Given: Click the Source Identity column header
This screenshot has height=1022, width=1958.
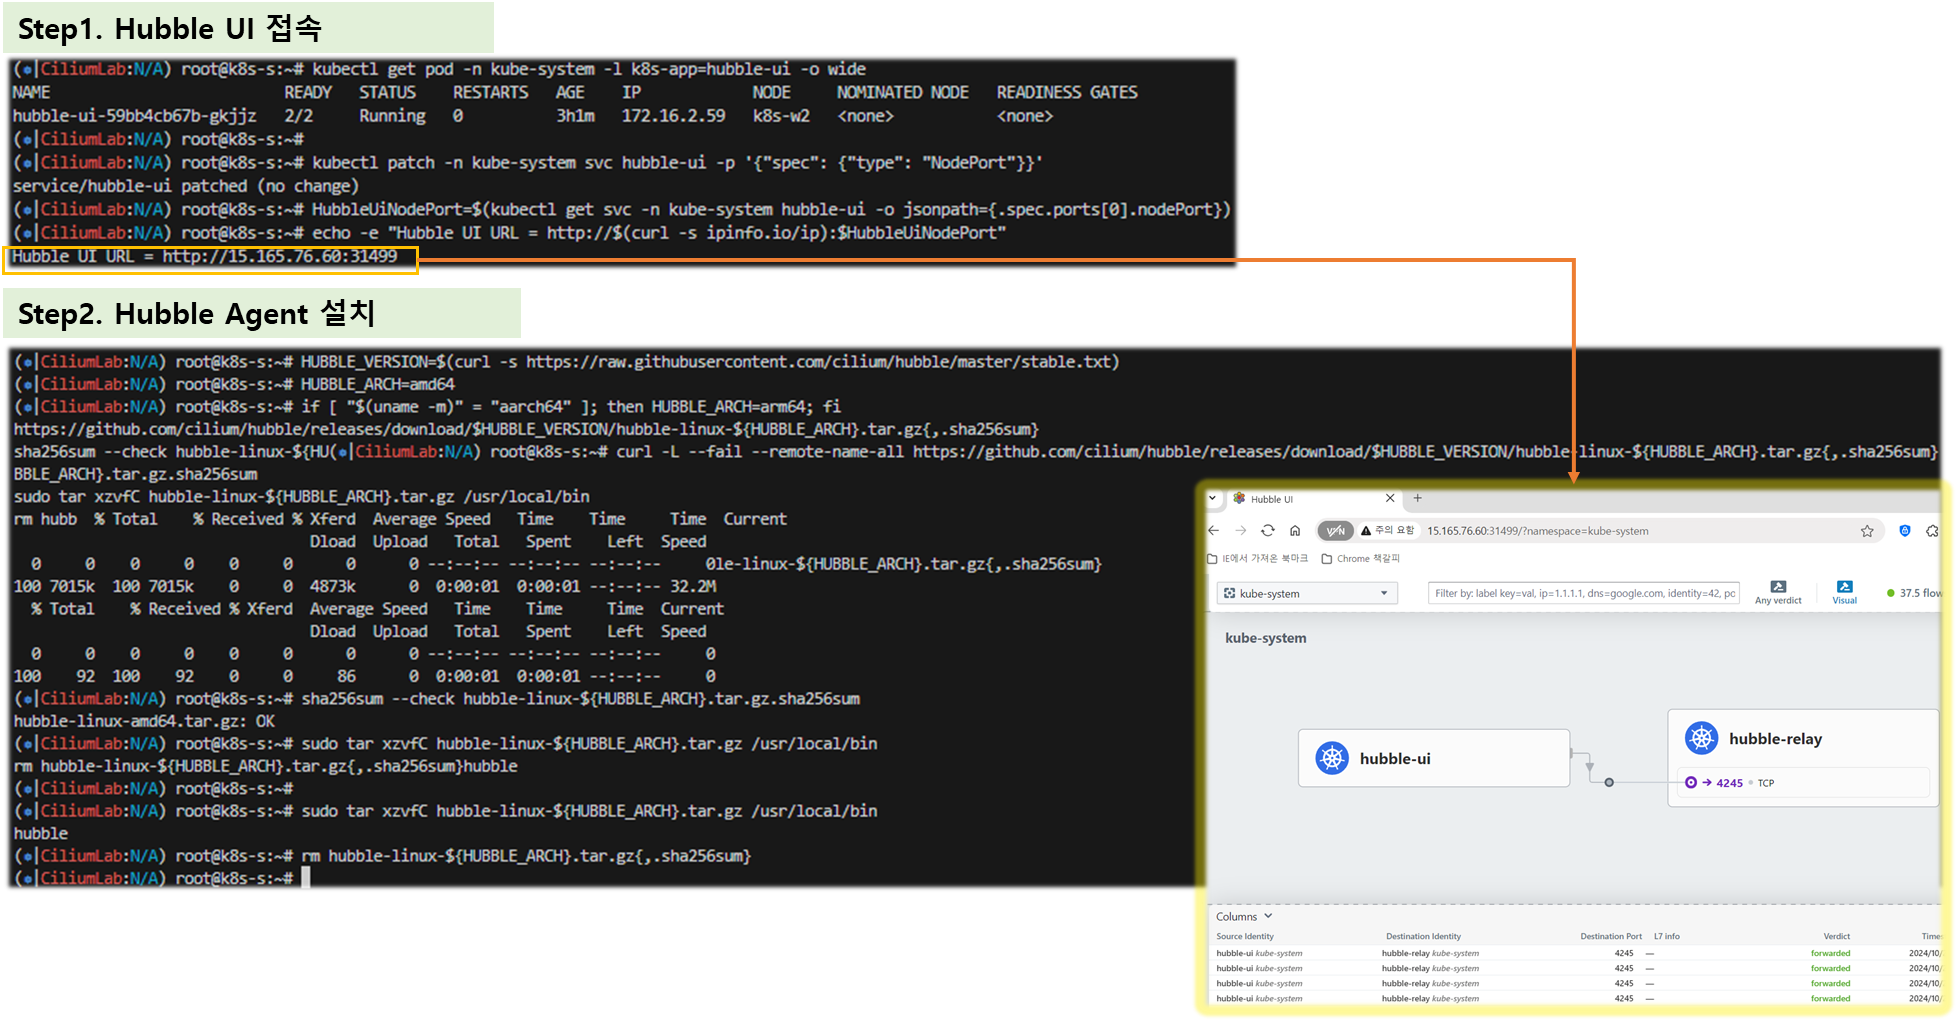Looking at the screenshot, I should pos(1245,937).
